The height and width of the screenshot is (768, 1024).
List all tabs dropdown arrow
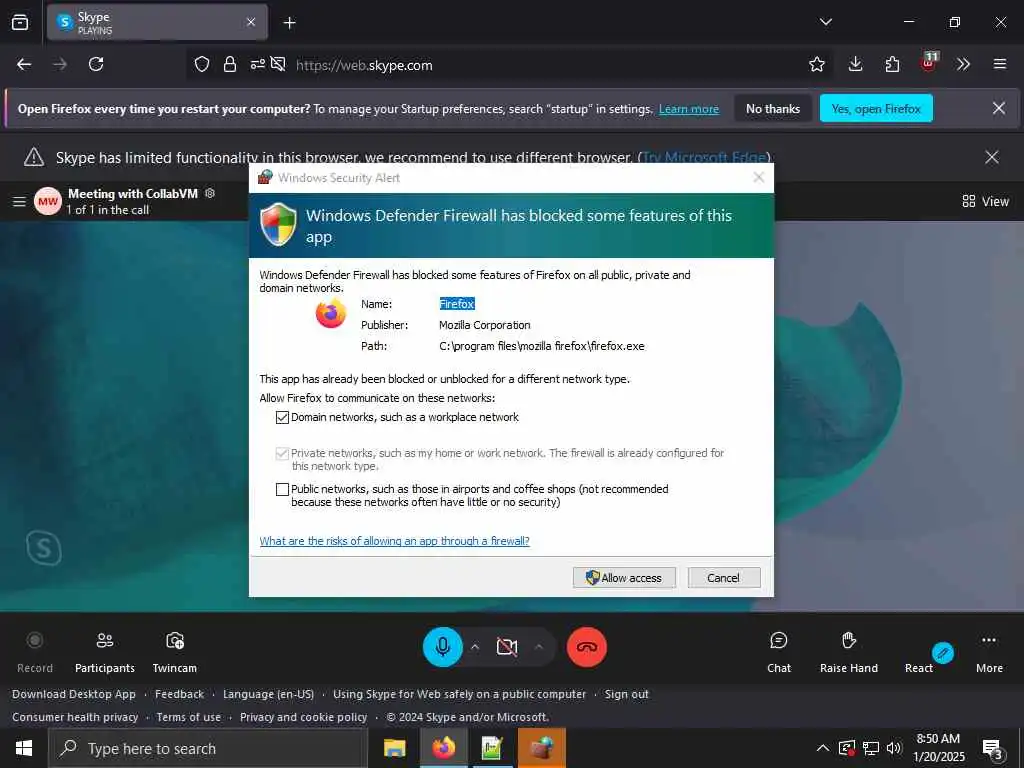(825, 22)
